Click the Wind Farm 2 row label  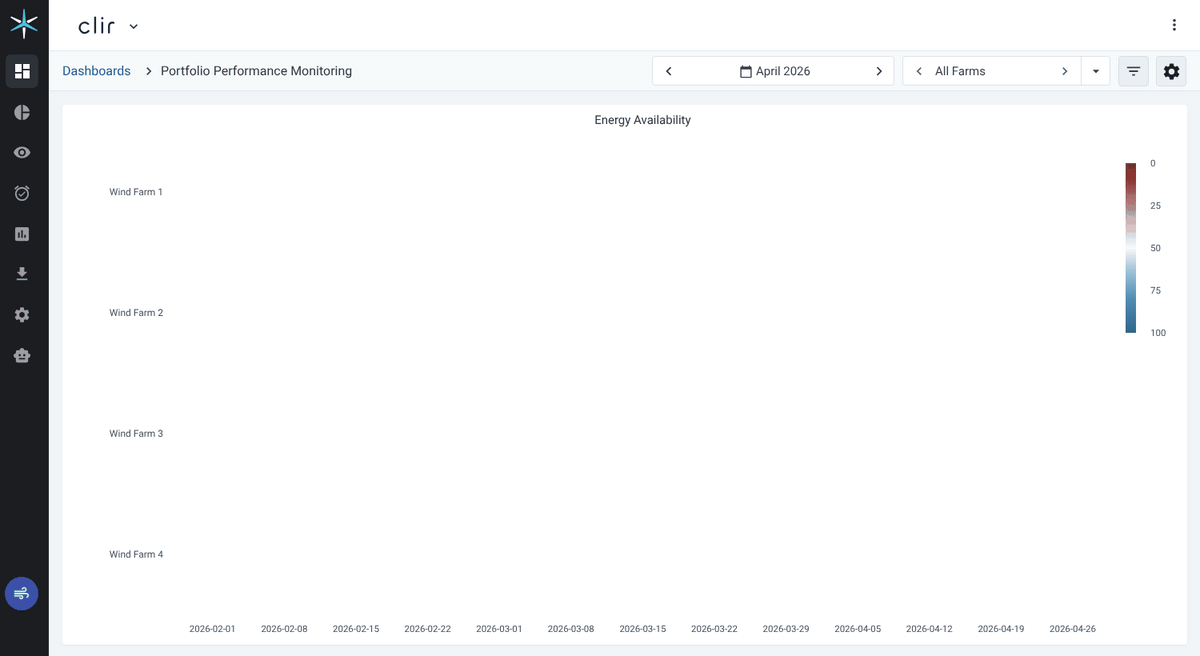coord(136,313)
